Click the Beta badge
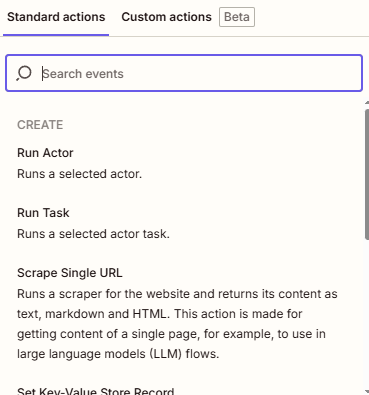Viewport: 369px width, 395px height. [237, 17]
